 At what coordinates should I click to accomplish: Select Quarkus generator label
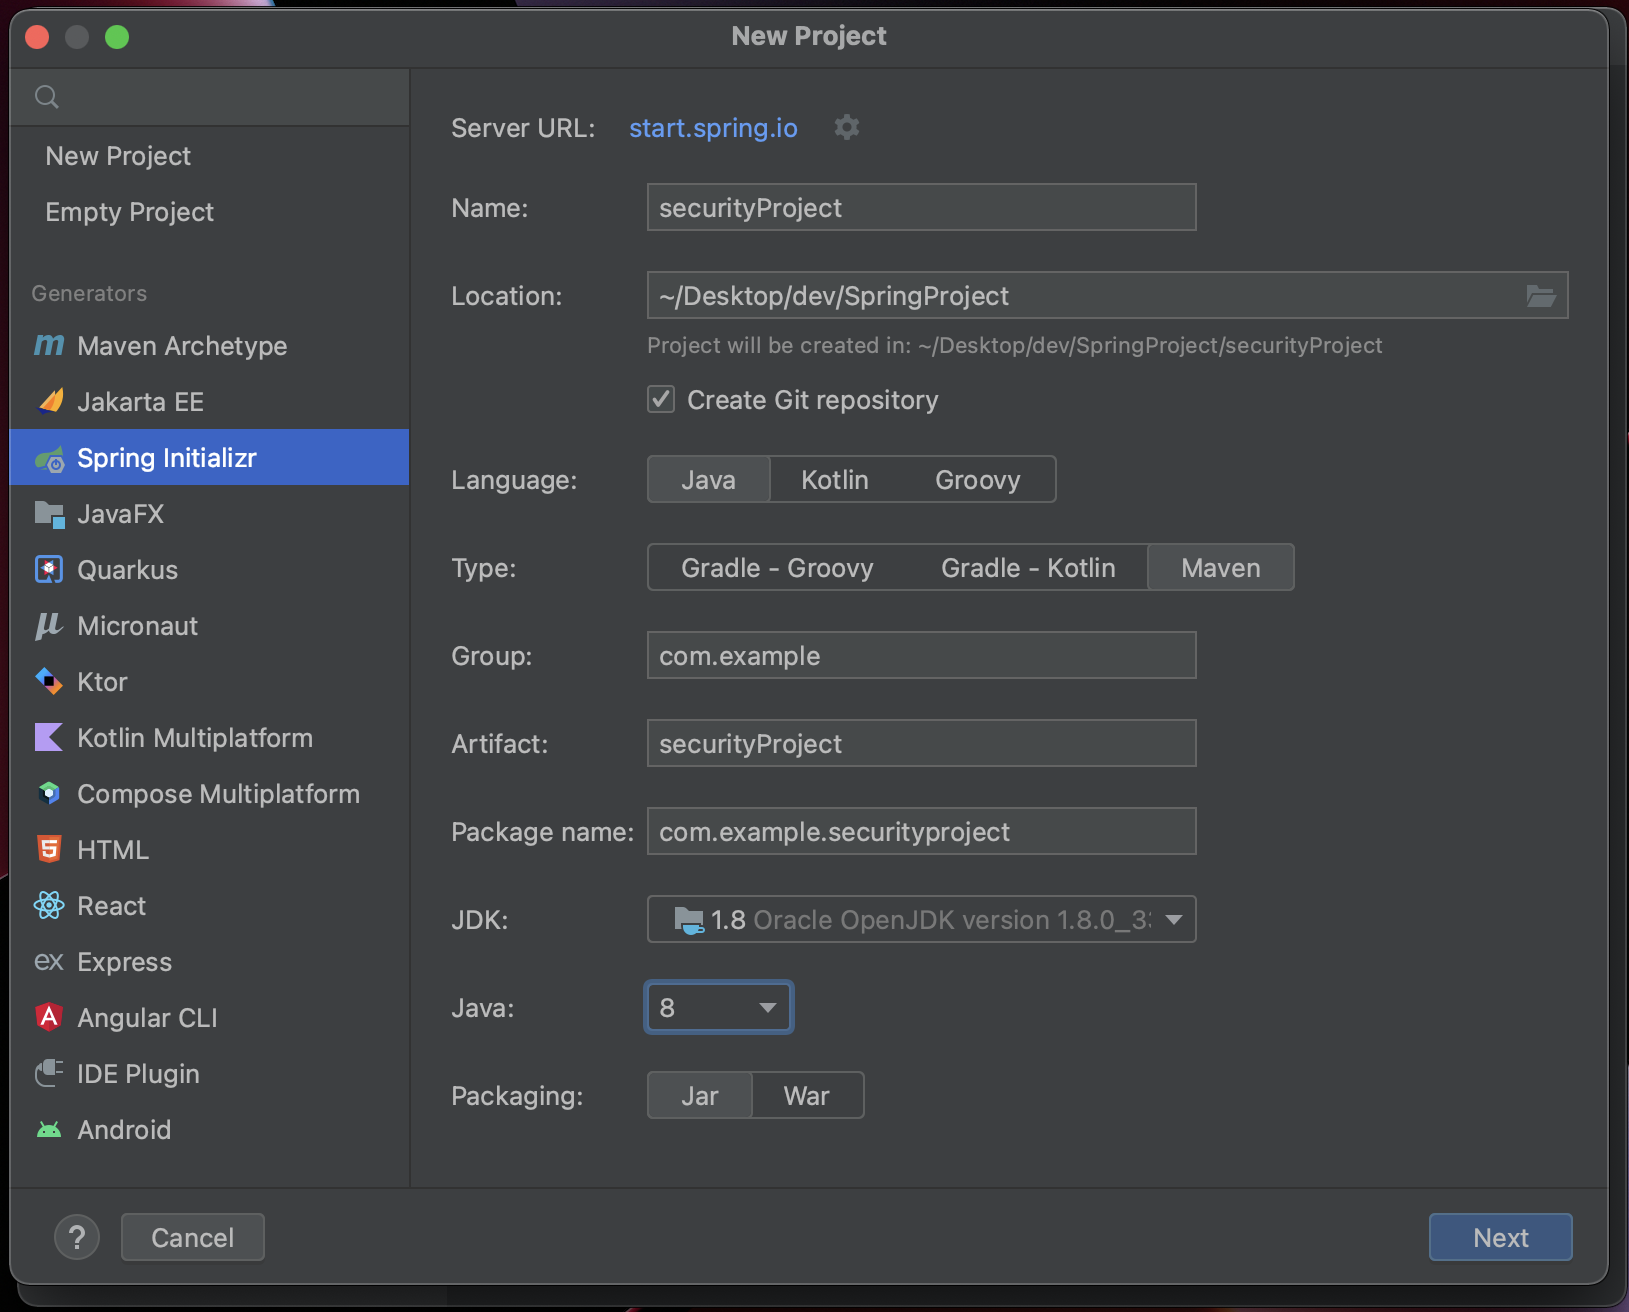coord(128,570)
